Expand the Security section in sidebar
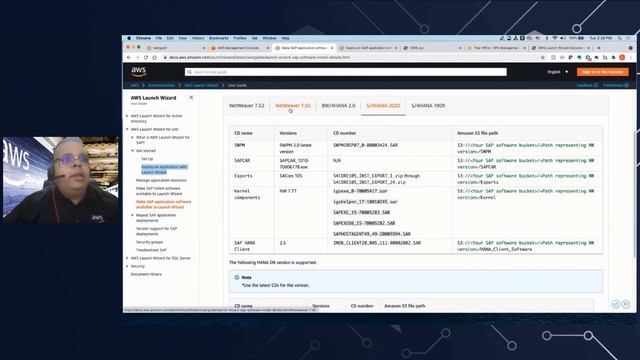This screenshot has width=640, height=360. 127,266
